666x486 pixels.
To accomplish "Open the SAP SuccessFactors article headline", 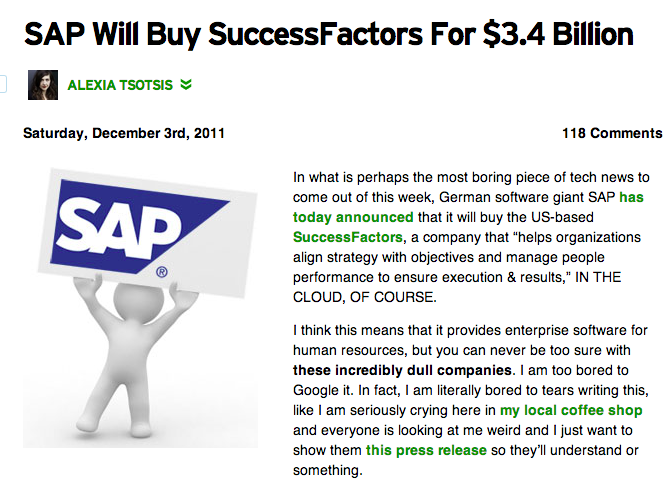I will click(328, 33).
